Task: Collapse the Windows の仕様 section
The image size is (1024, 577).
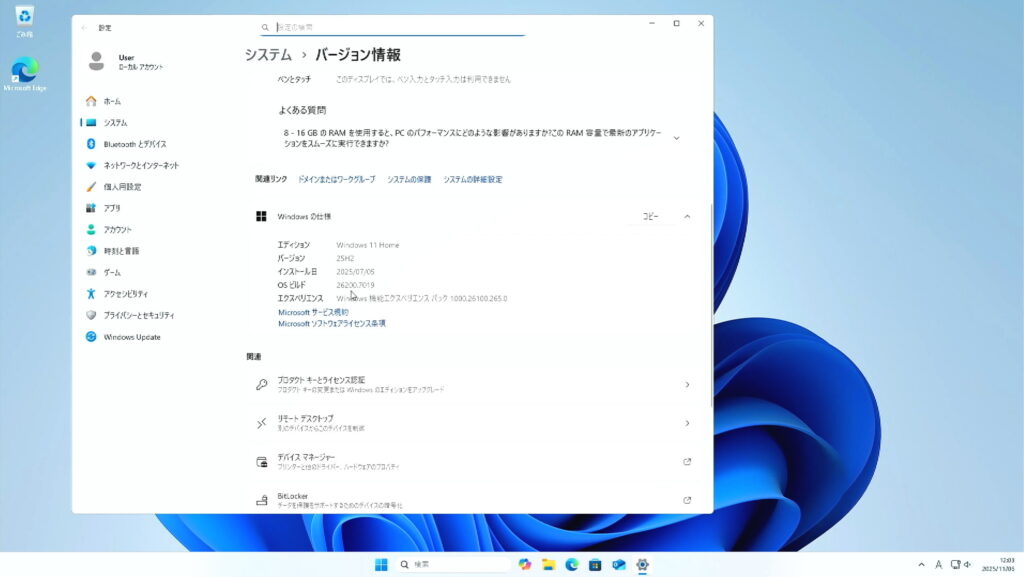Action: click(687, 216)
